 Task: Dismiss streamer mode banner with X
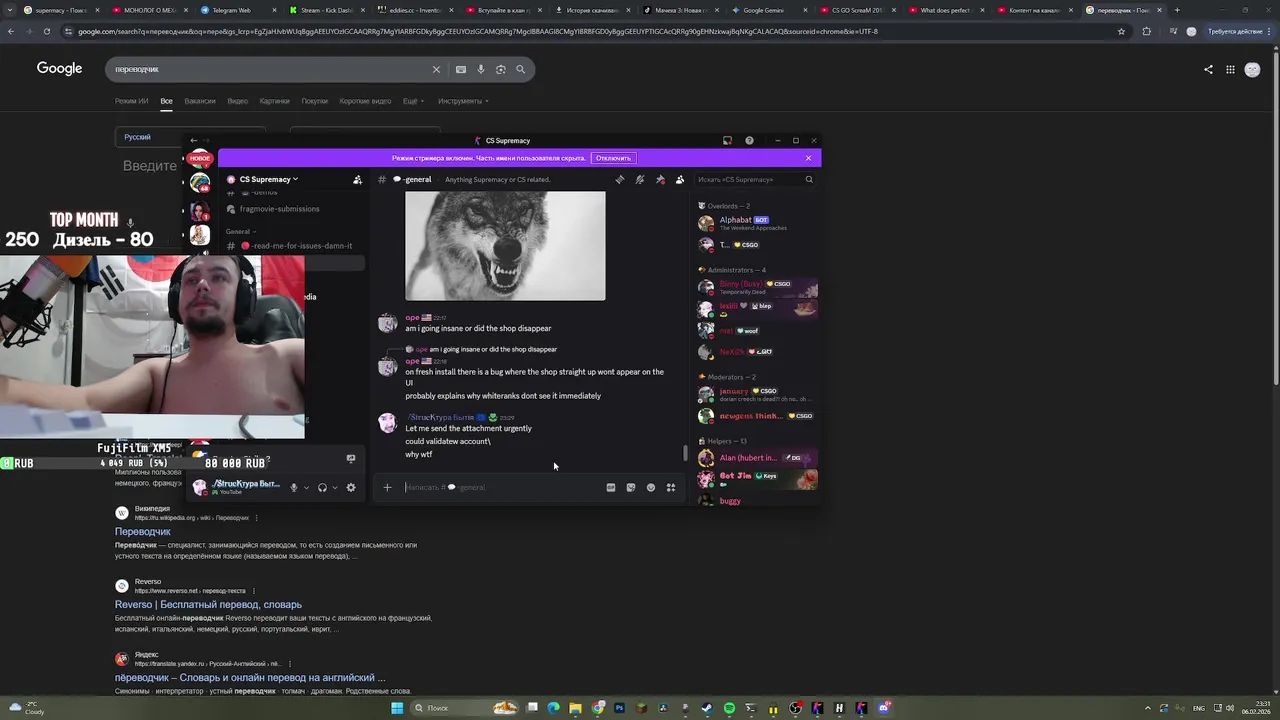point(808,158)
